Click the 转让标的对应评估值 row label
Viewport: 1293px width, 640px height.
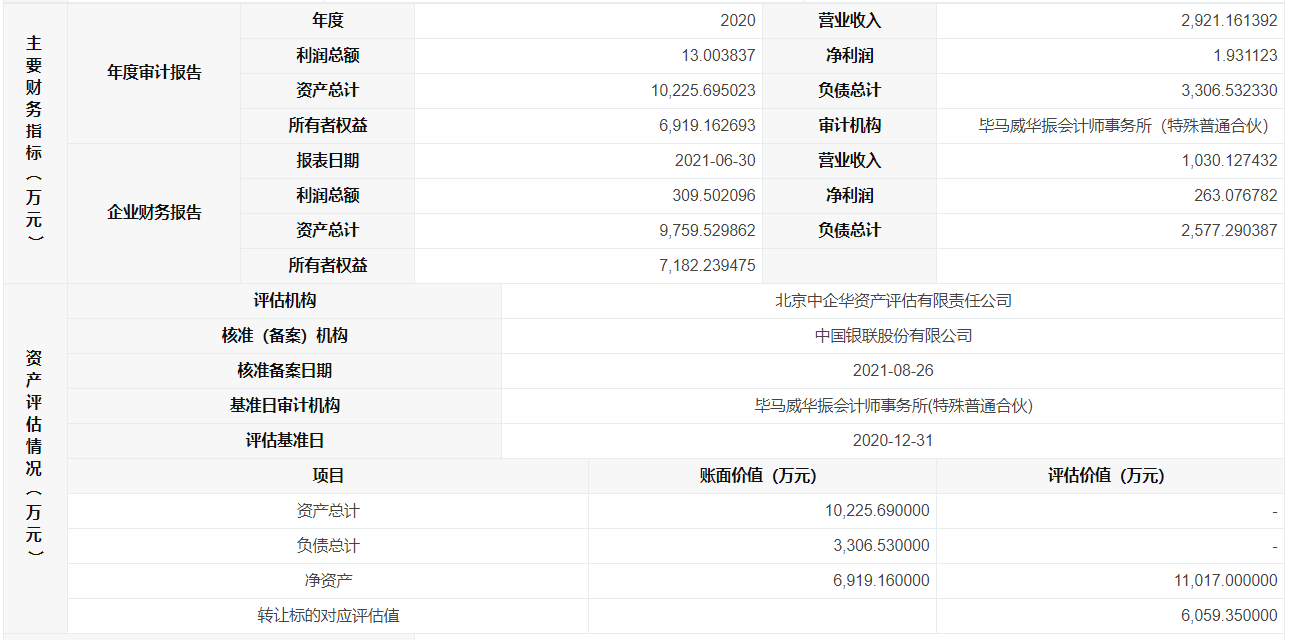328,616
